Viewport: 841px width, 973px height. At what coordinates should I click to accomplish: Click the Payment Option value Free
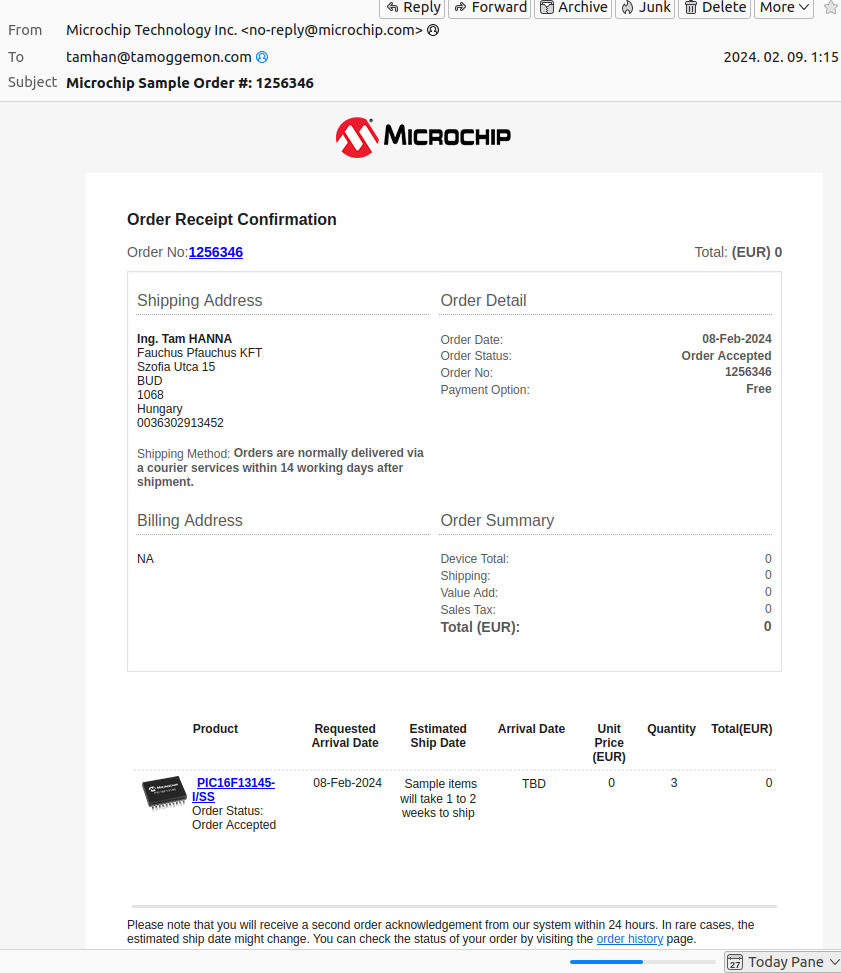tap(758, 389)
